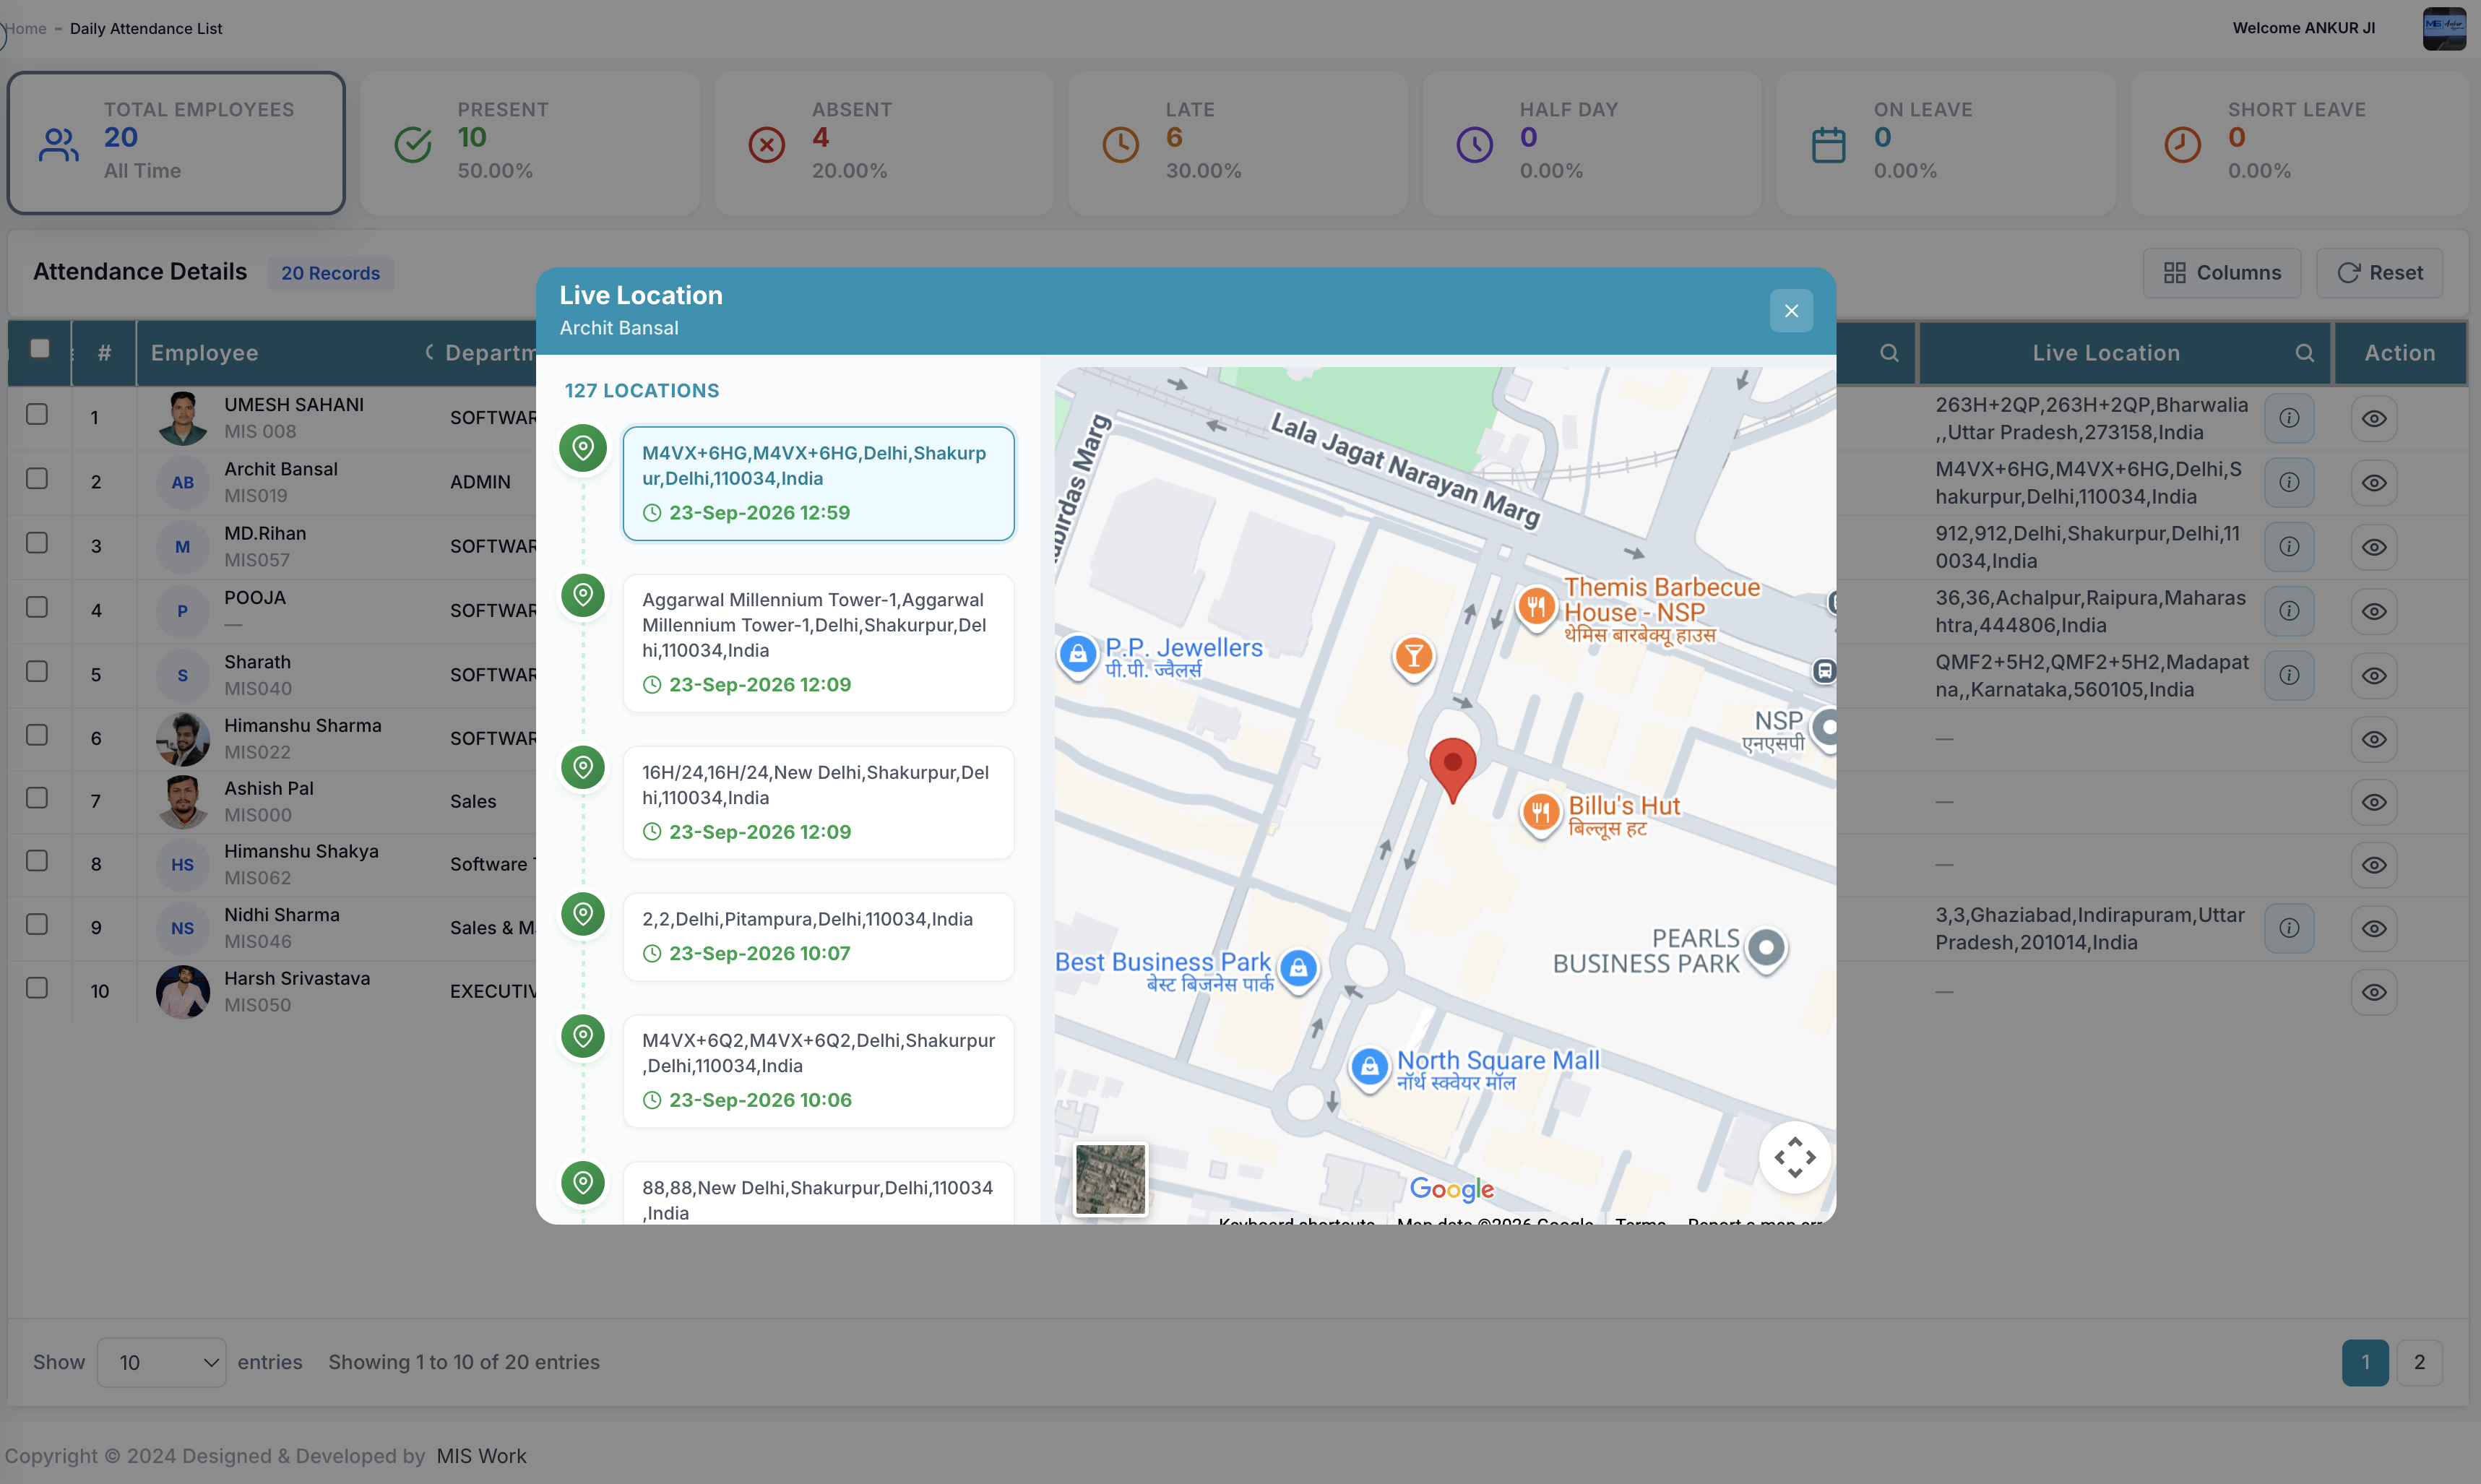The height and width of the screenshot is (1484, 2481).
Task: Check the row checkbox for Ashish Pal
Action: click(37, 798)
